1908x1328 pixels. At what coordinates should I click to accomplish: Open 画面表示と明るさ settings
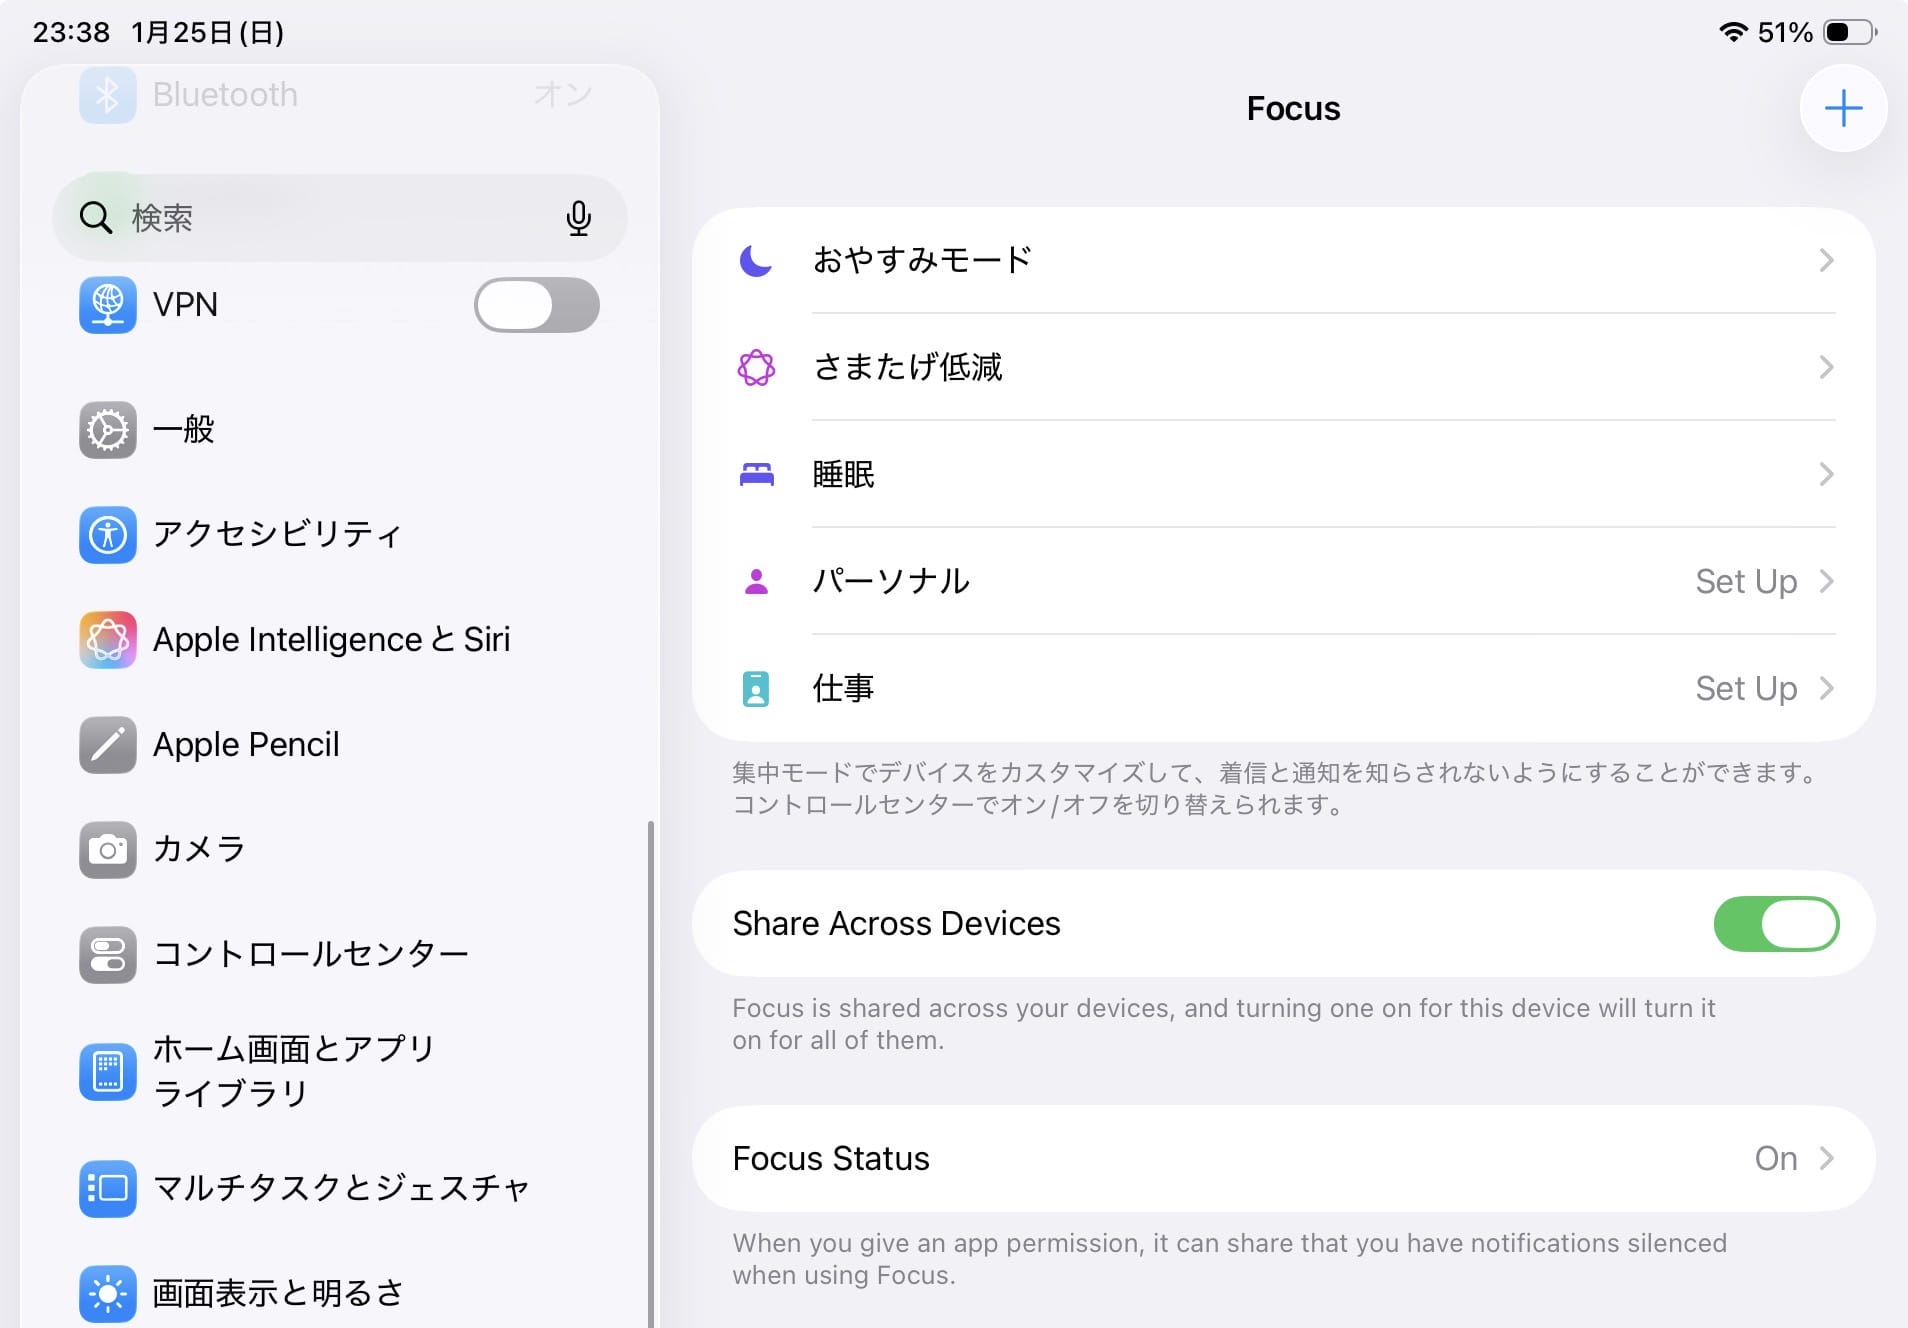point(278,1293)
